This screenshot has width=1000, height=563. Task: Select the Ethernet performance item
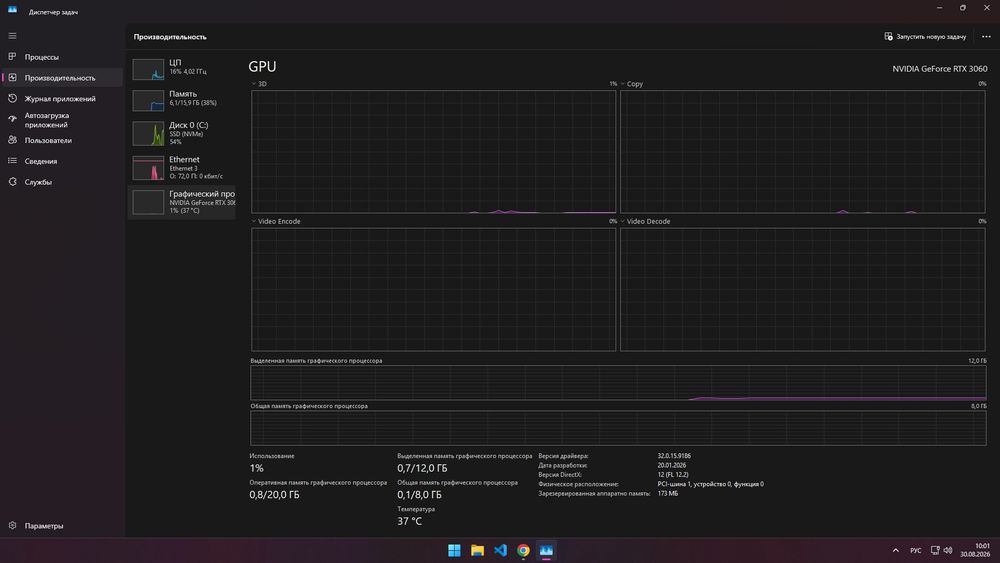click(x=182, y=168)
